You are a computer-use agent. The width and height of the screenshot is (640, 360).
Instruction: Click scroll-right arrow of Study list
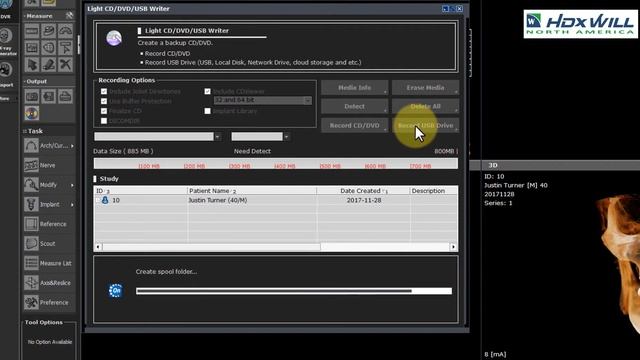453,247
